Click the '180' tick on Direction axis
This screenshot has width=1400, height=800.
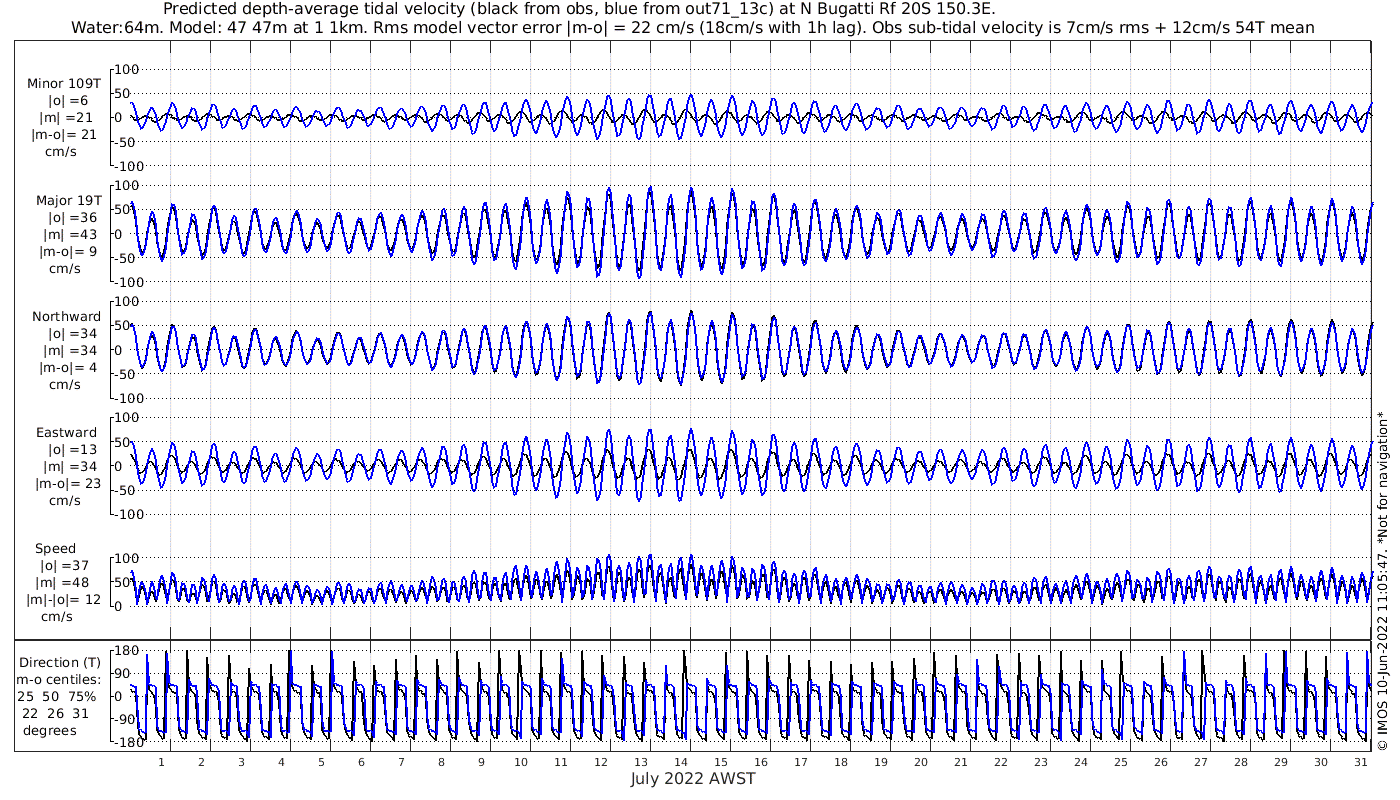pos(126,651)
